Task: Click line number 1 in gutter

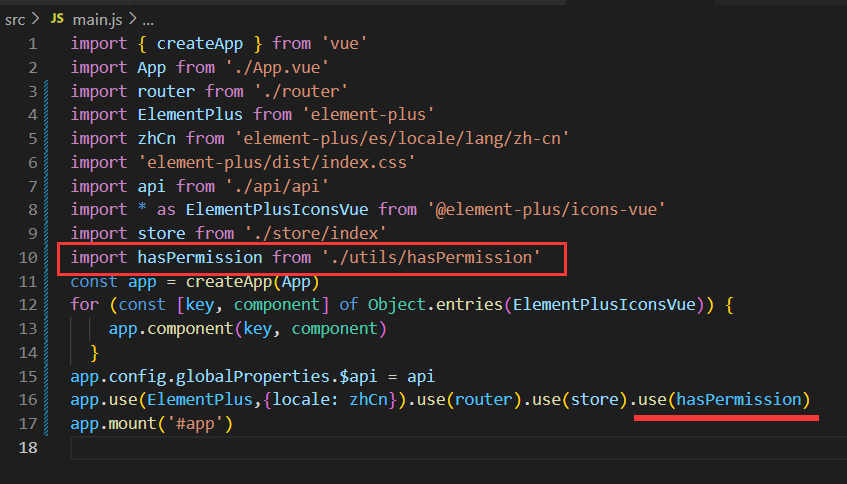Action: point(32,44)
